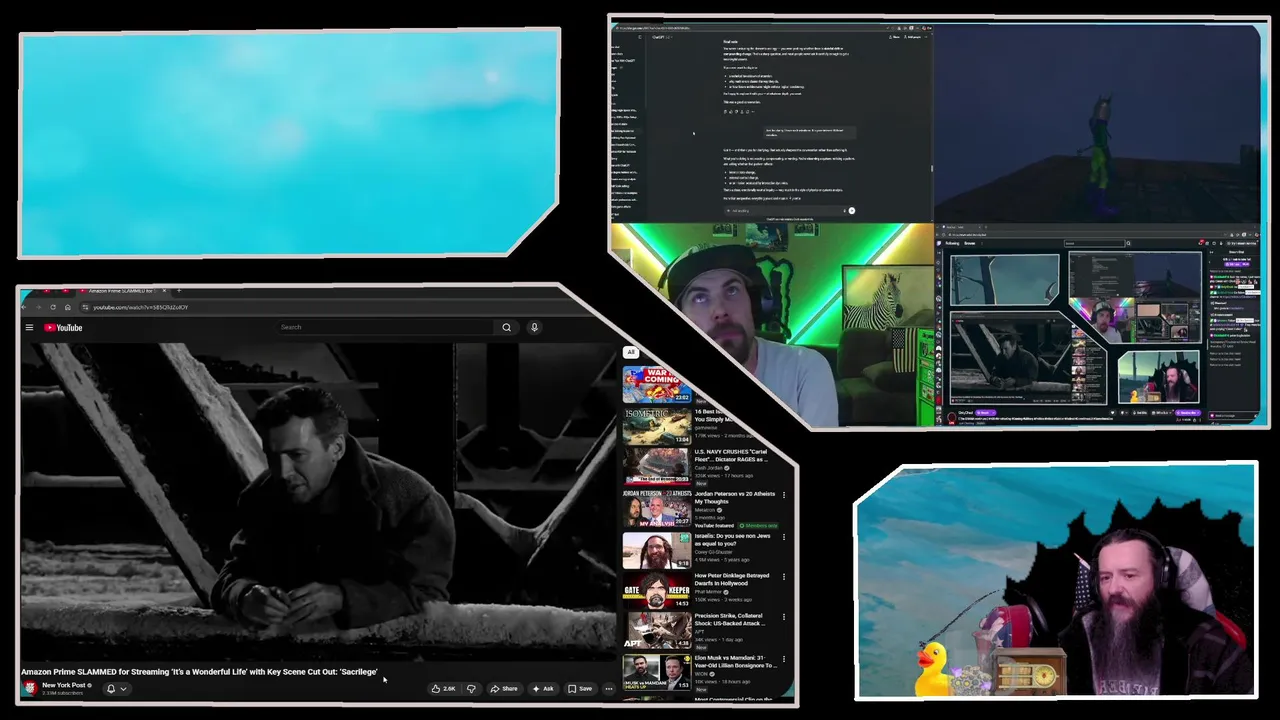The image size is (1280, 720).
Task: Click the ChatGPT attach plus icon
Action: click(728, 211)
